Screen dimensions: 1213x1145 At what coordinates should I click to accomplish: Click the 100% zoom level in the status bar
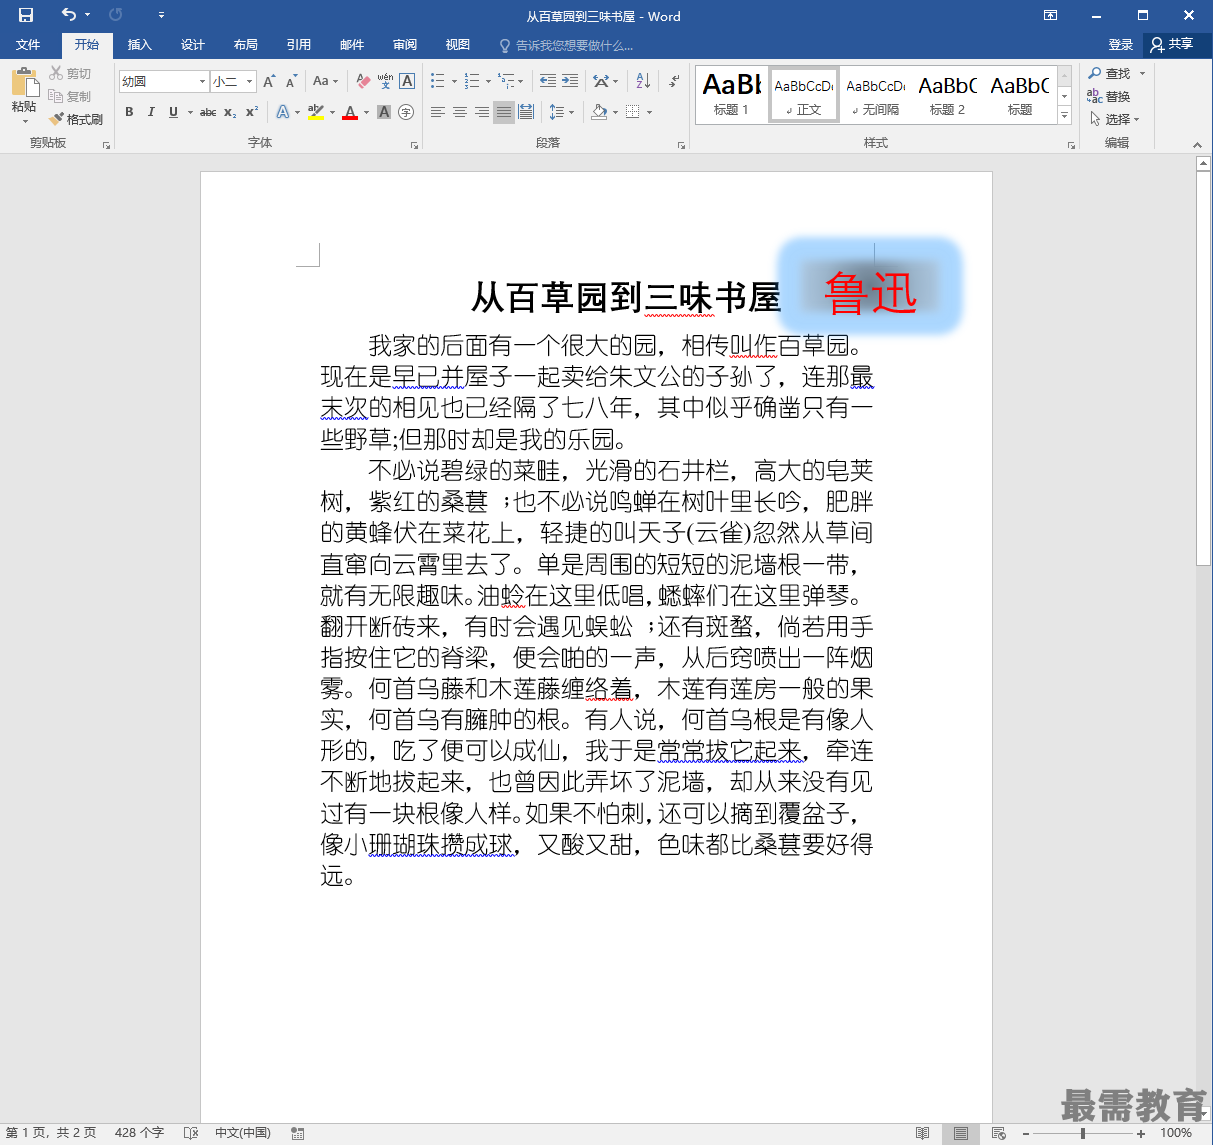click(x=1176, y=1133)
